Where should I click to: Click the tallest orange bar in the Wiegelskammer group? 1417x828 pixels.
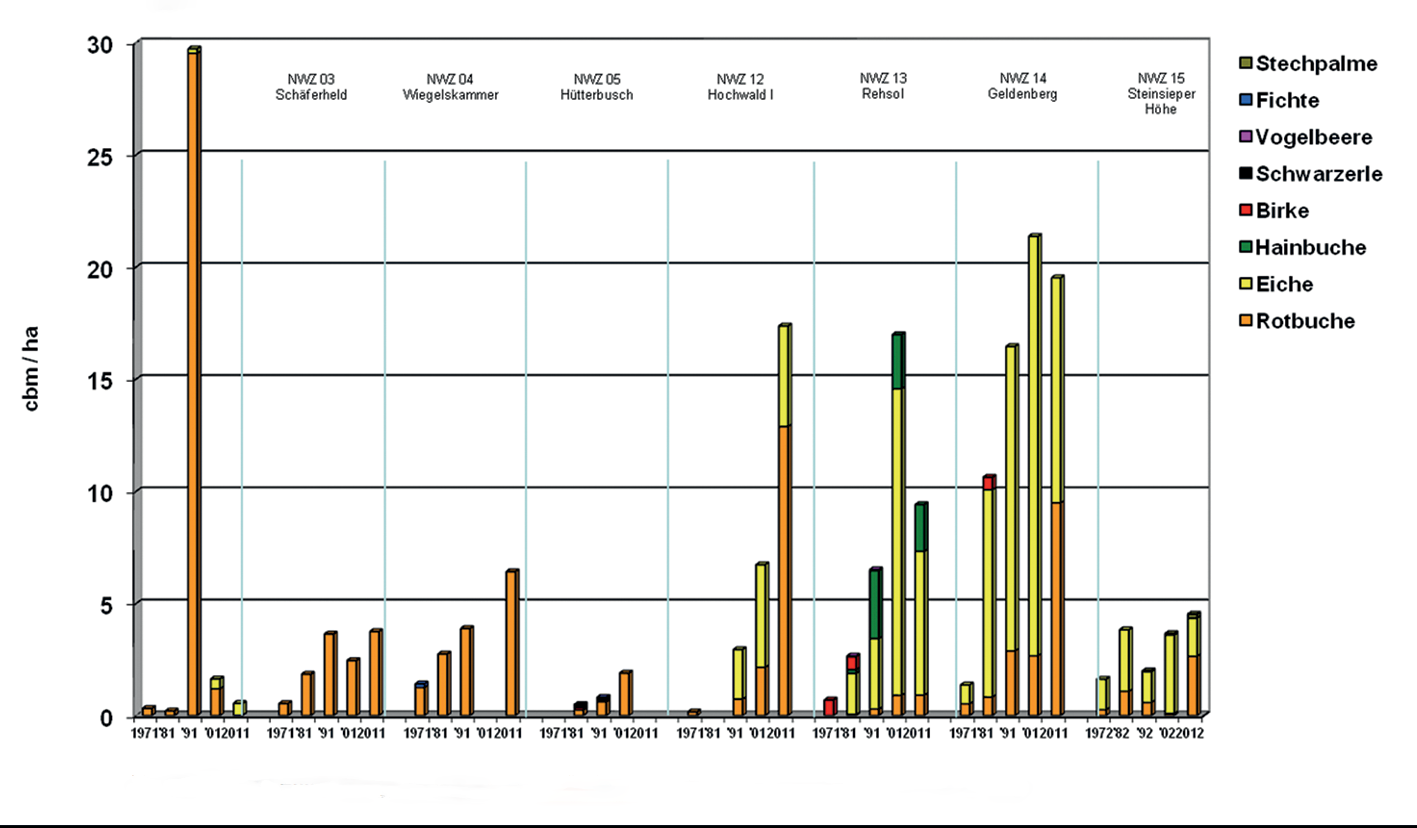(511, 644)
